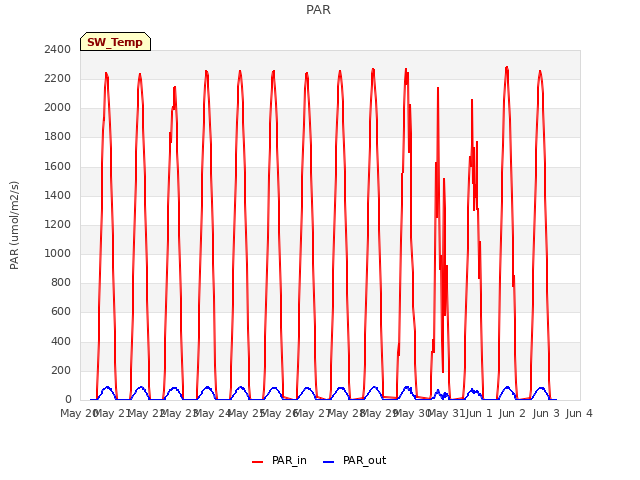Click the 1400 y-axis tick label
The image size is (640, 480).
pyautogui.click(x=58, y=195)
